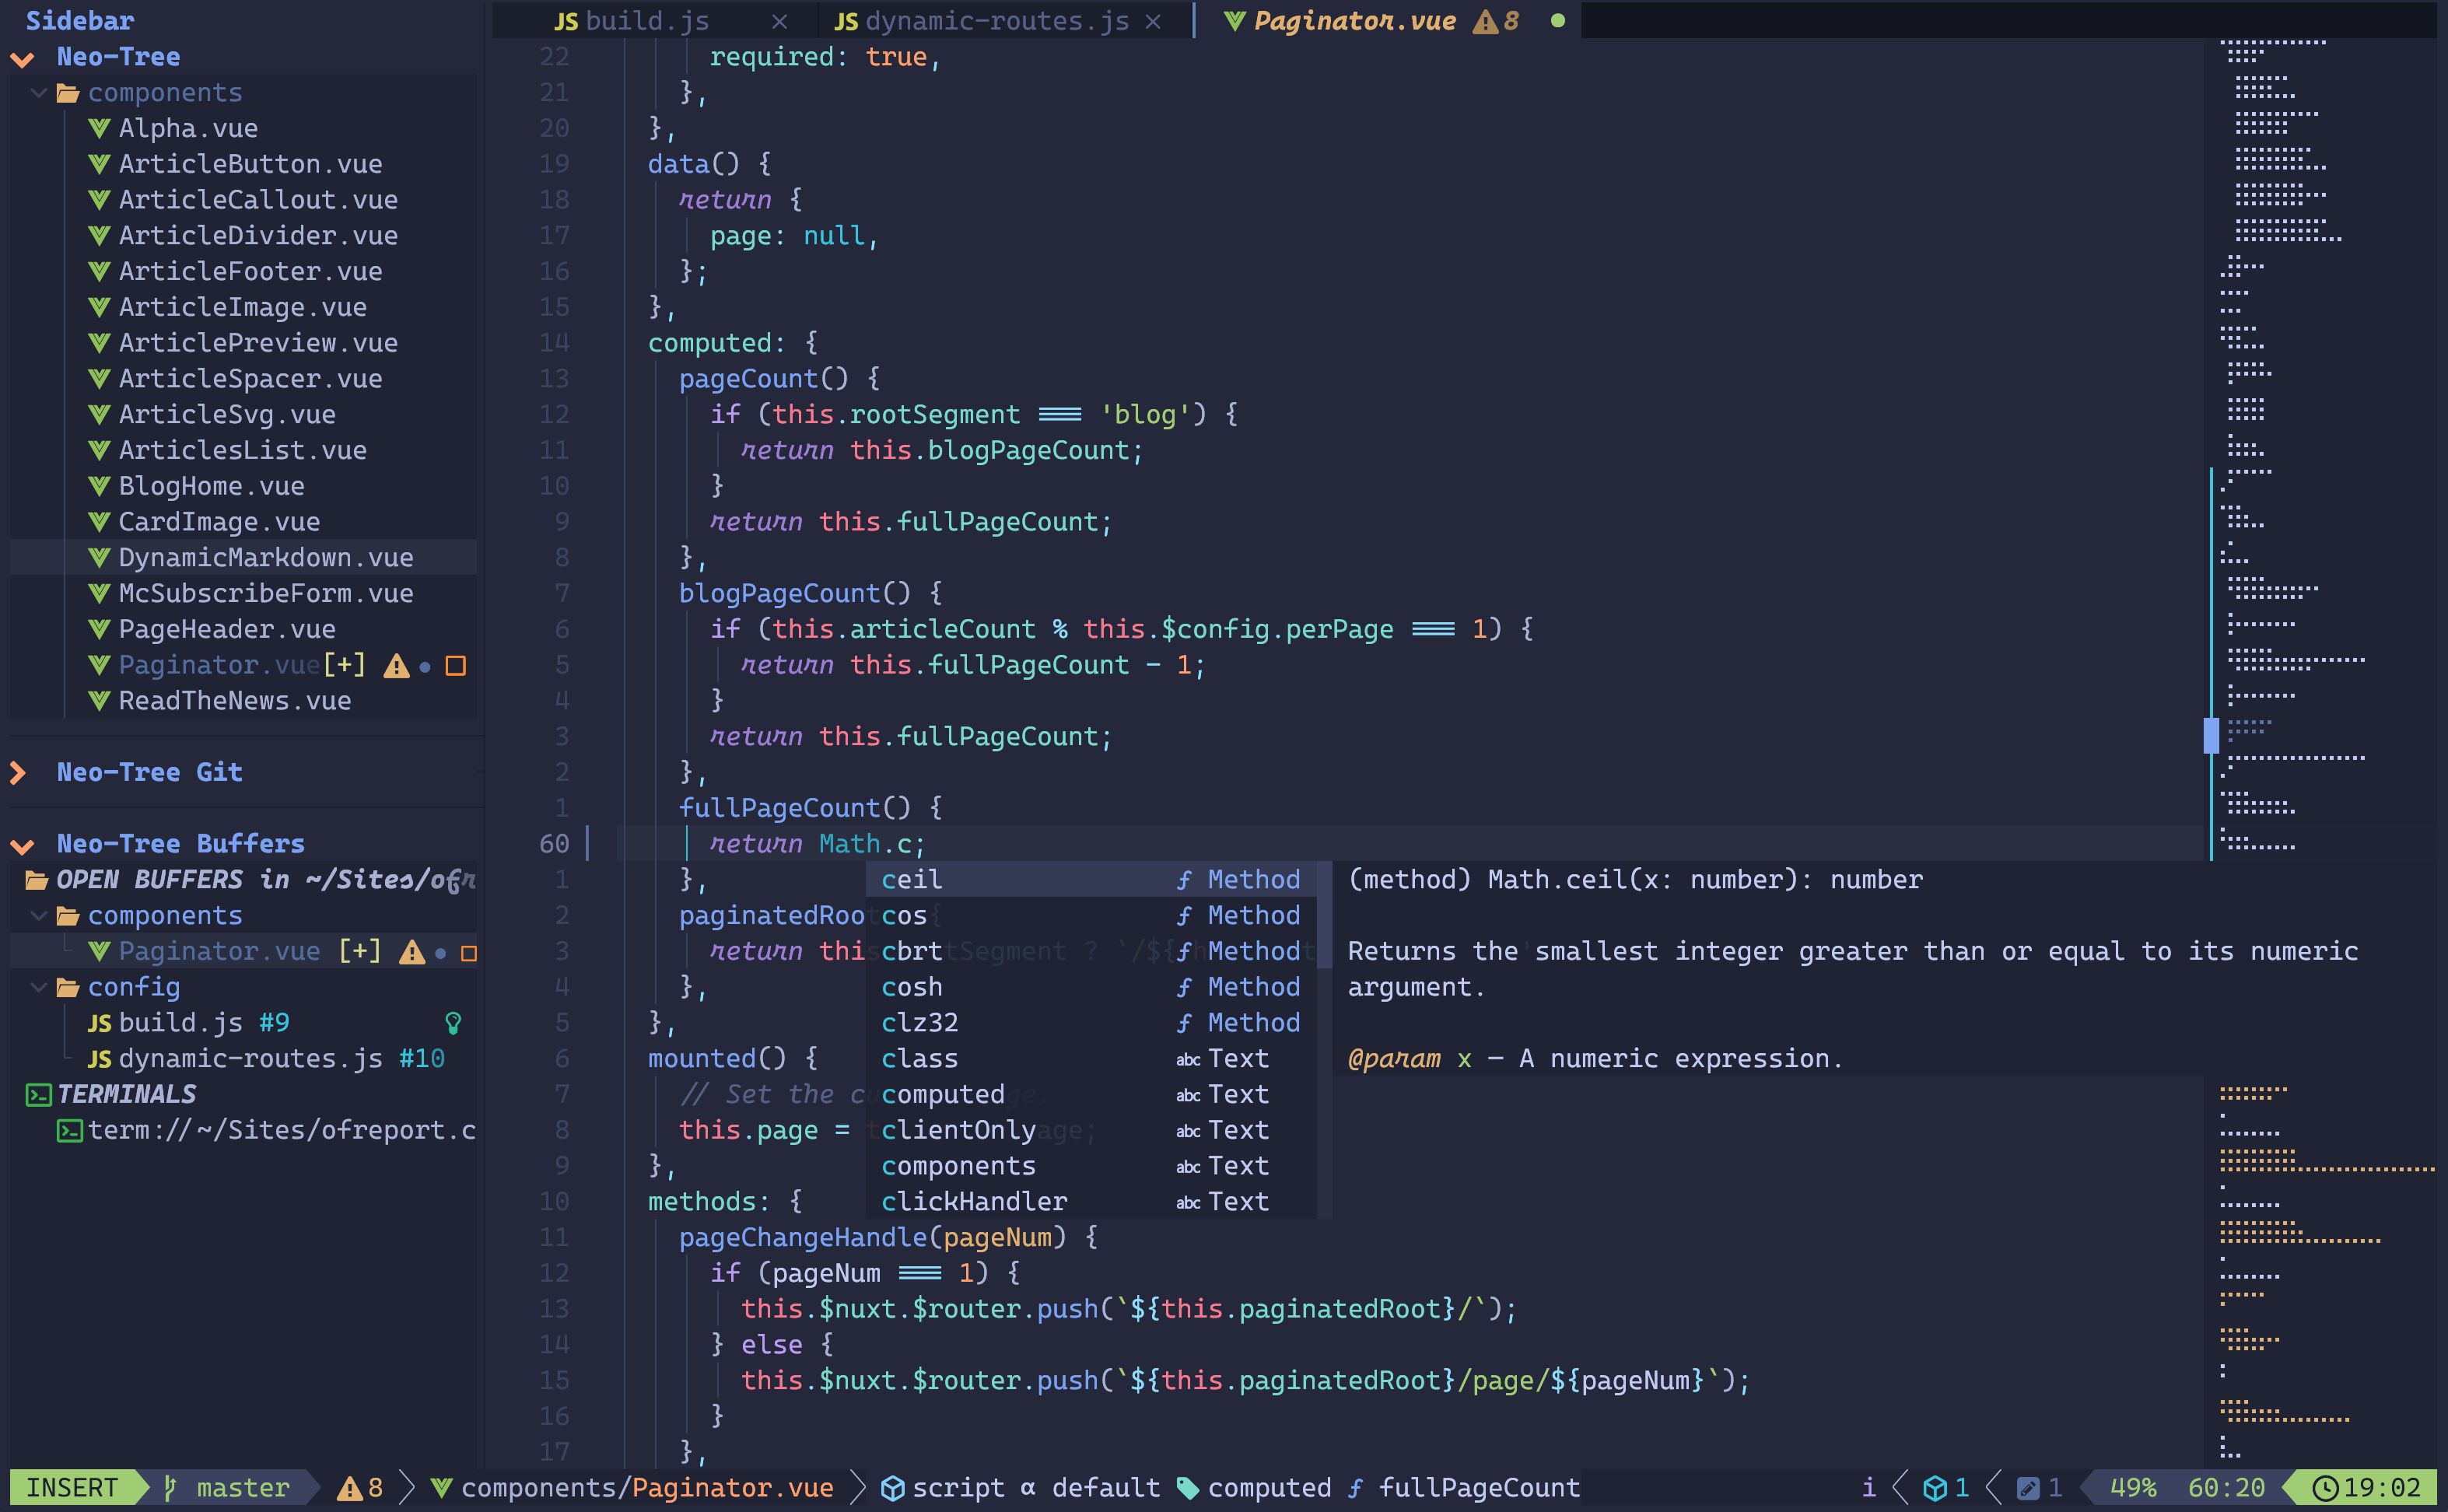Screen dimensions: 2448x1512
Task: Select build.js #9 buffer
Action: [204, 1024]
